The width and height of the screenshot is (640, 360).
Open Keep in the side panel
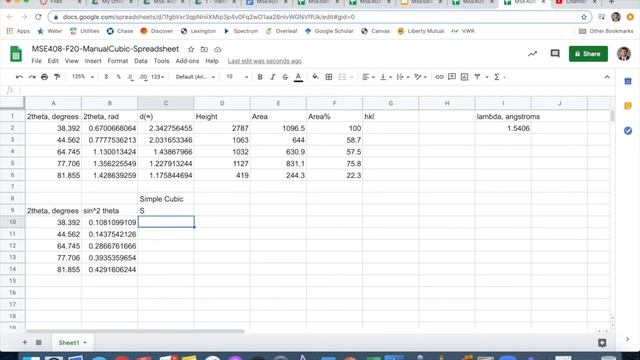pos(628,106)
